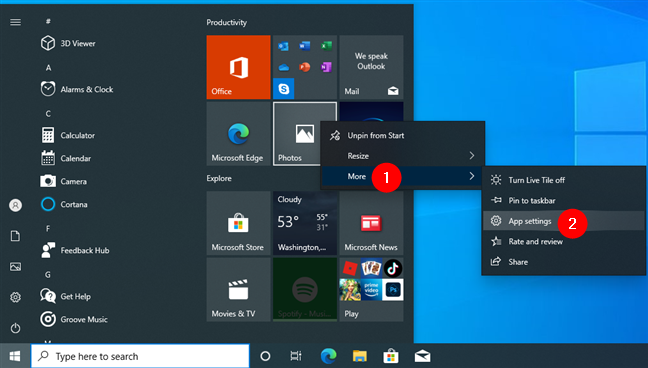This screenshot has height=368, width=648.
Task: Open the Play folder tile
Action: (x=371, y=289)
